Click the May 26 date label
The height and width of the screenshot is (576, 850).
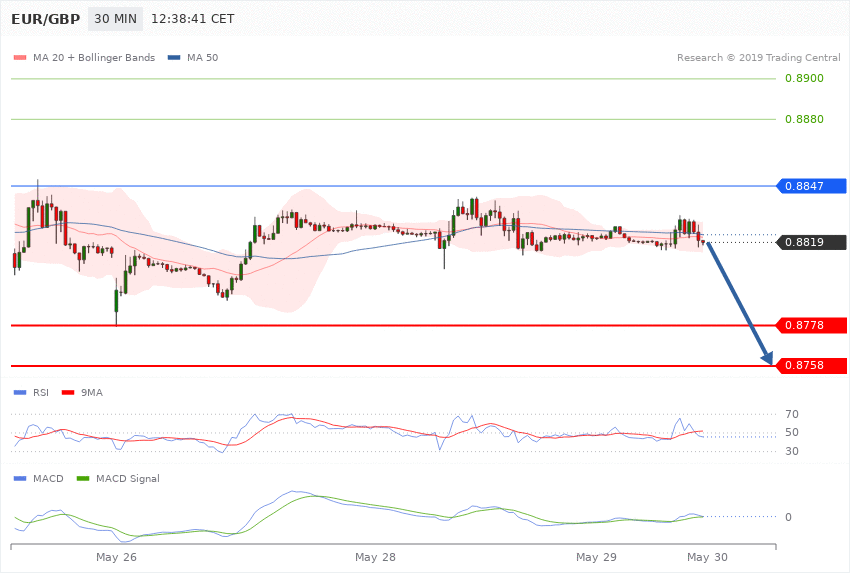tap(116, 557)
